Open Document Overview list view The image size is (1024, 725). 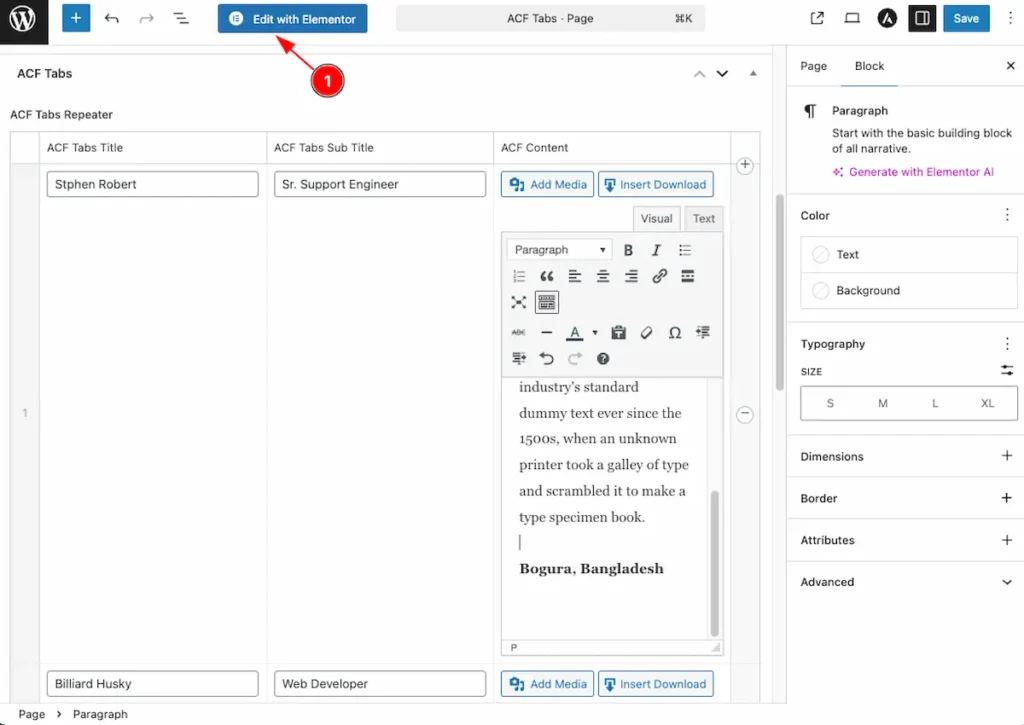tap(180, 18)
